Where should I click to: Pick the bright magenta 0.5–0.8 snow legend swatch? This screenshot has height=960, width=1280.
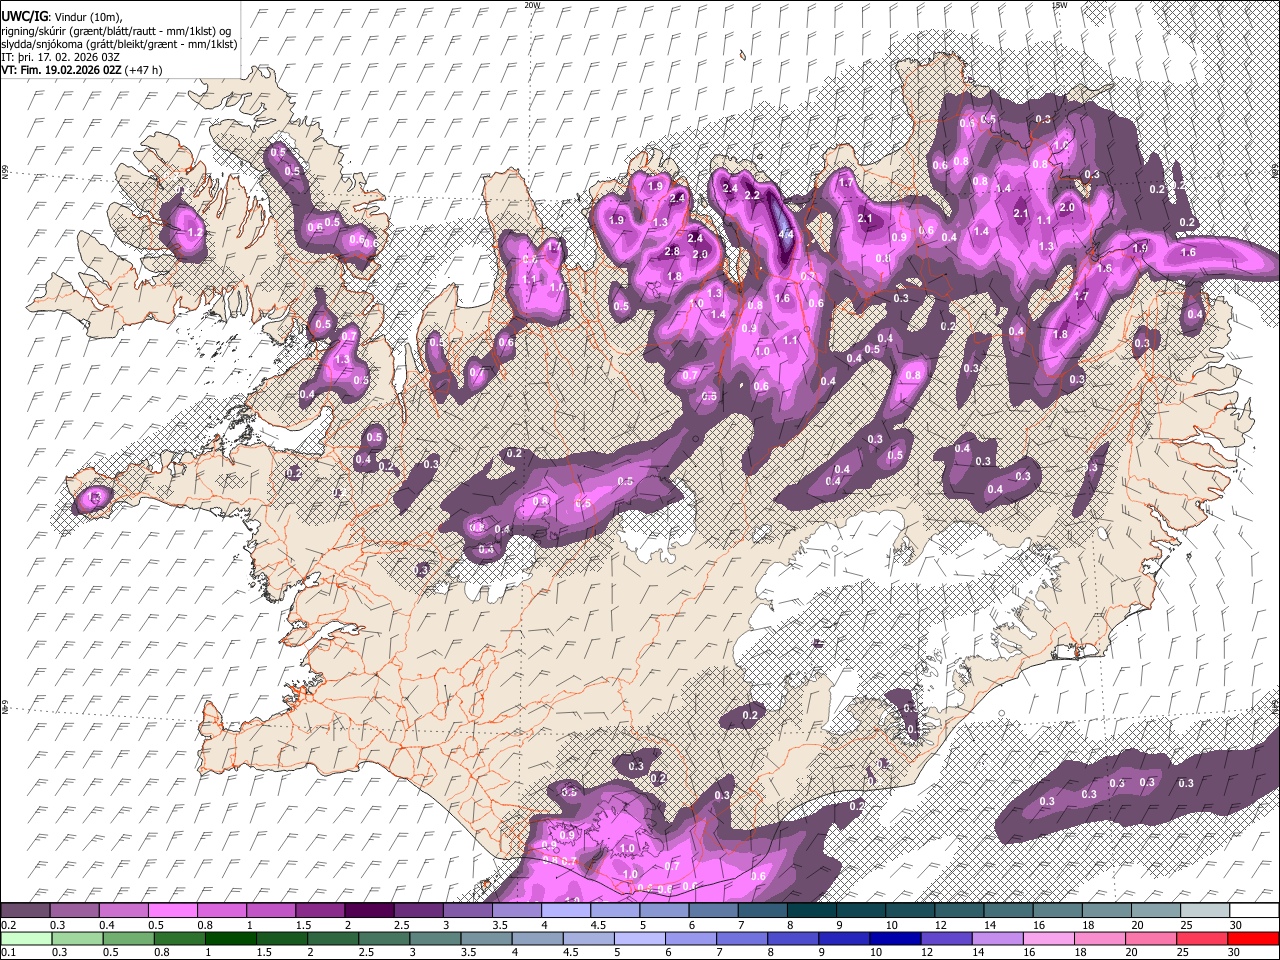coord(172,910)
